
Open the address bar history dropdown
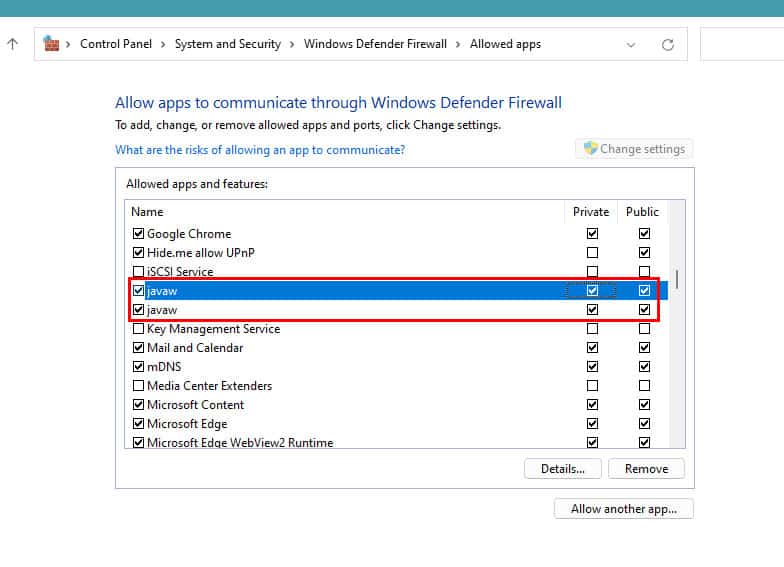click(631, 45)
